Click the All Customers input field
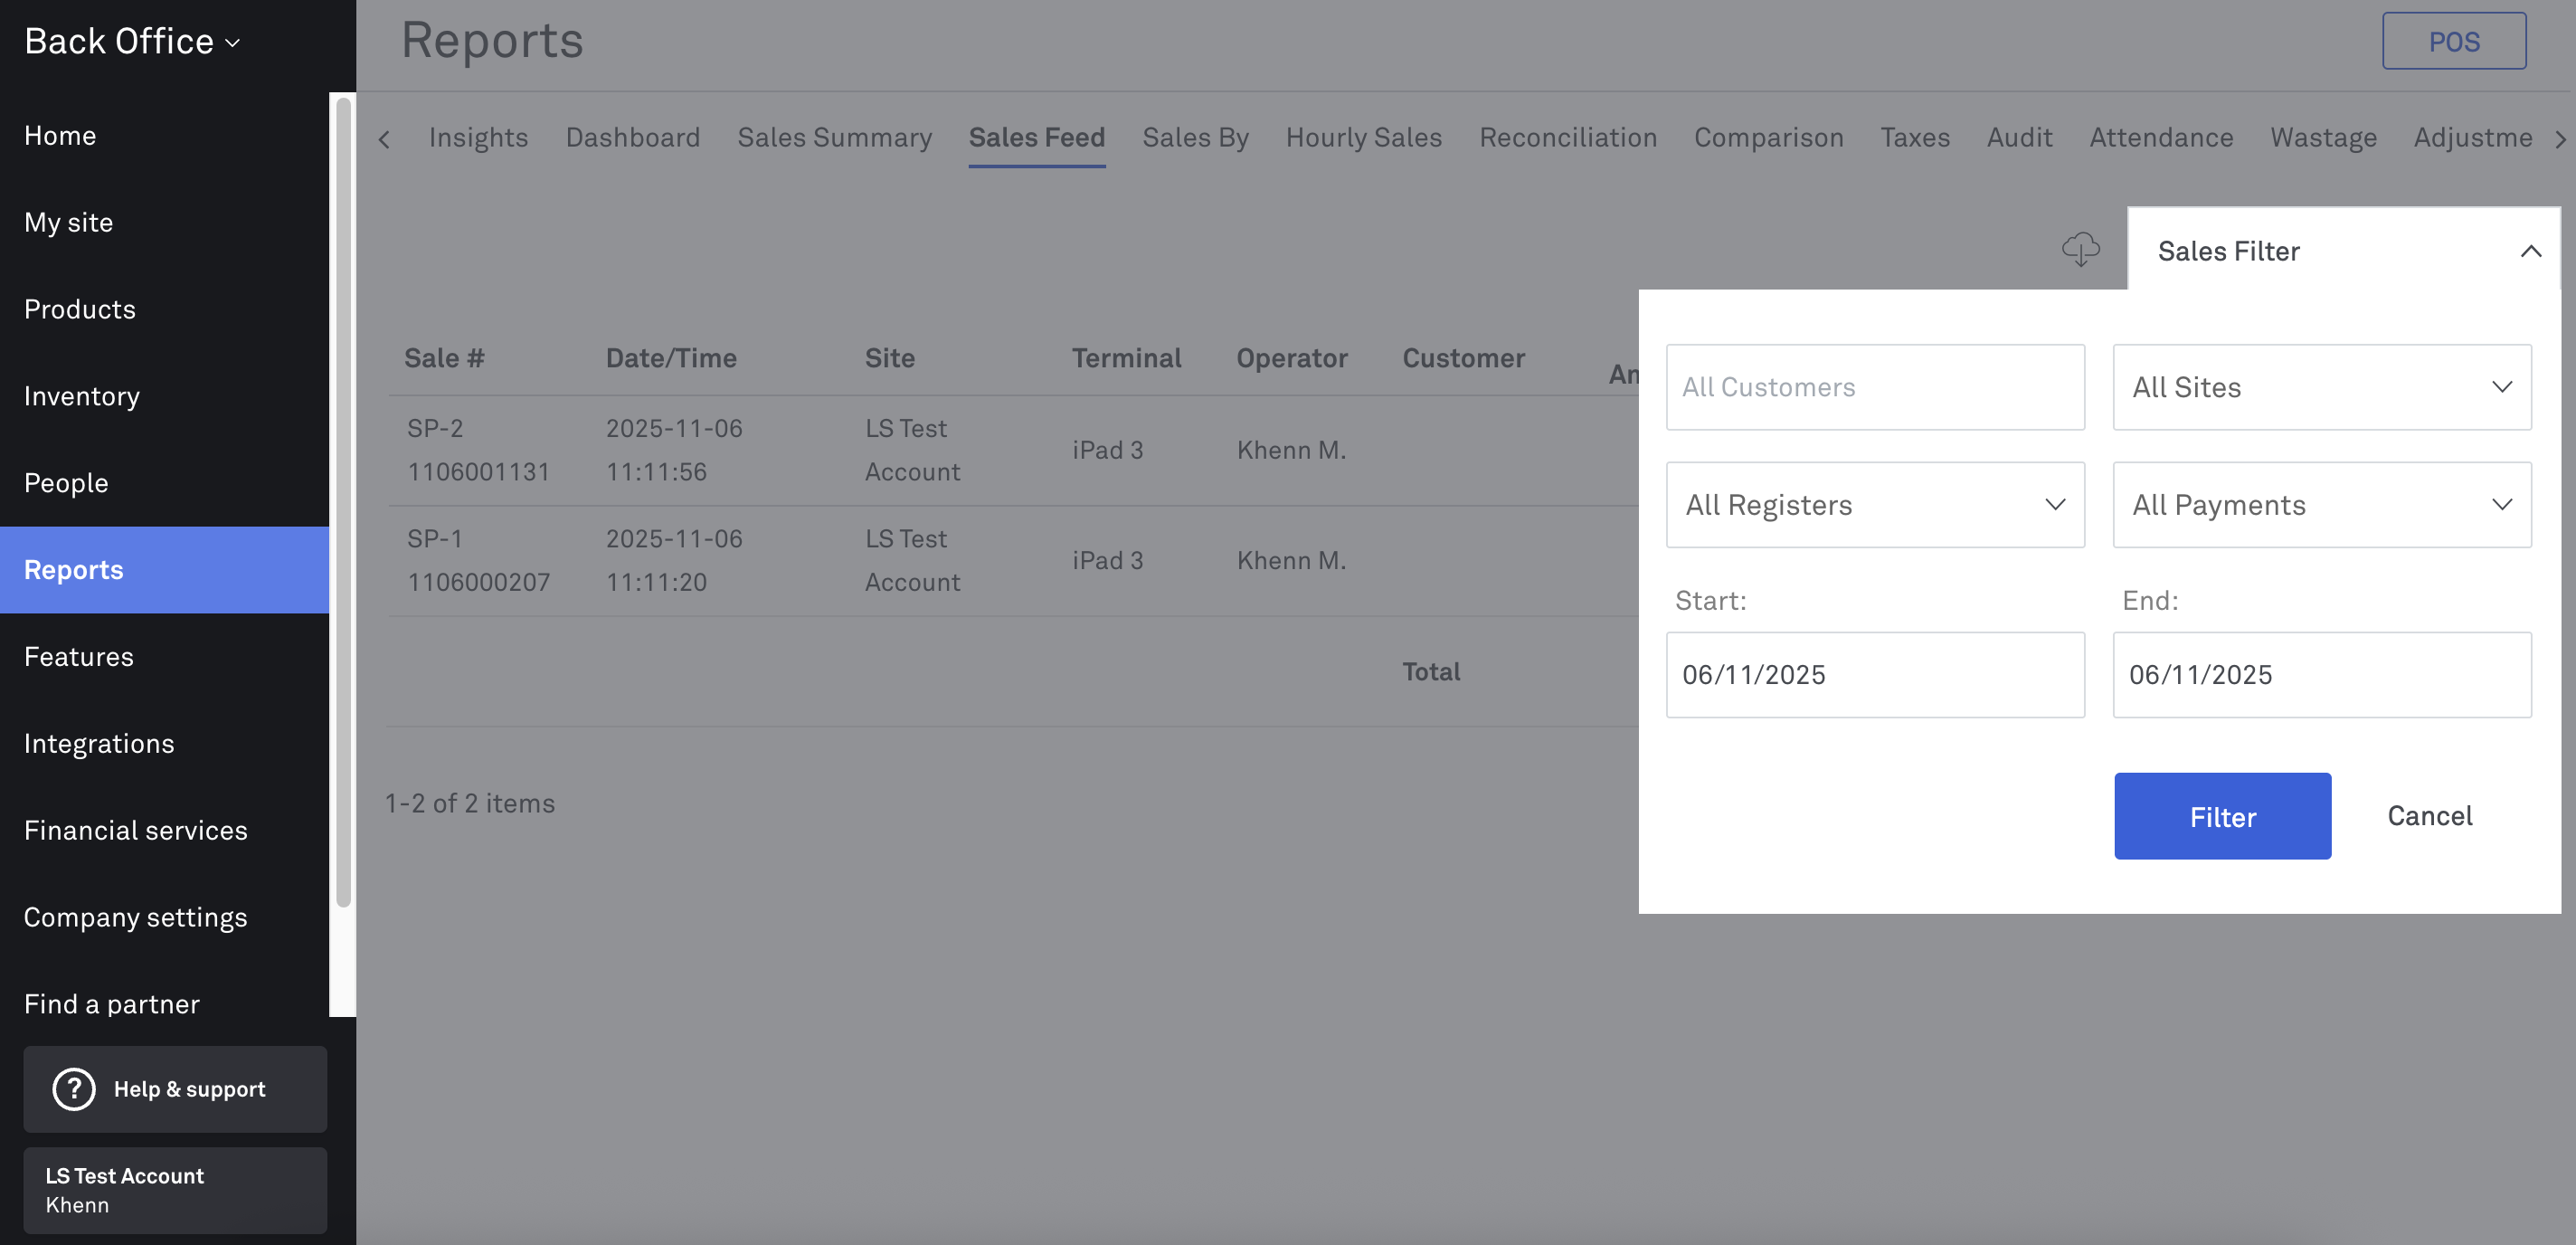 coord(1875,387)
